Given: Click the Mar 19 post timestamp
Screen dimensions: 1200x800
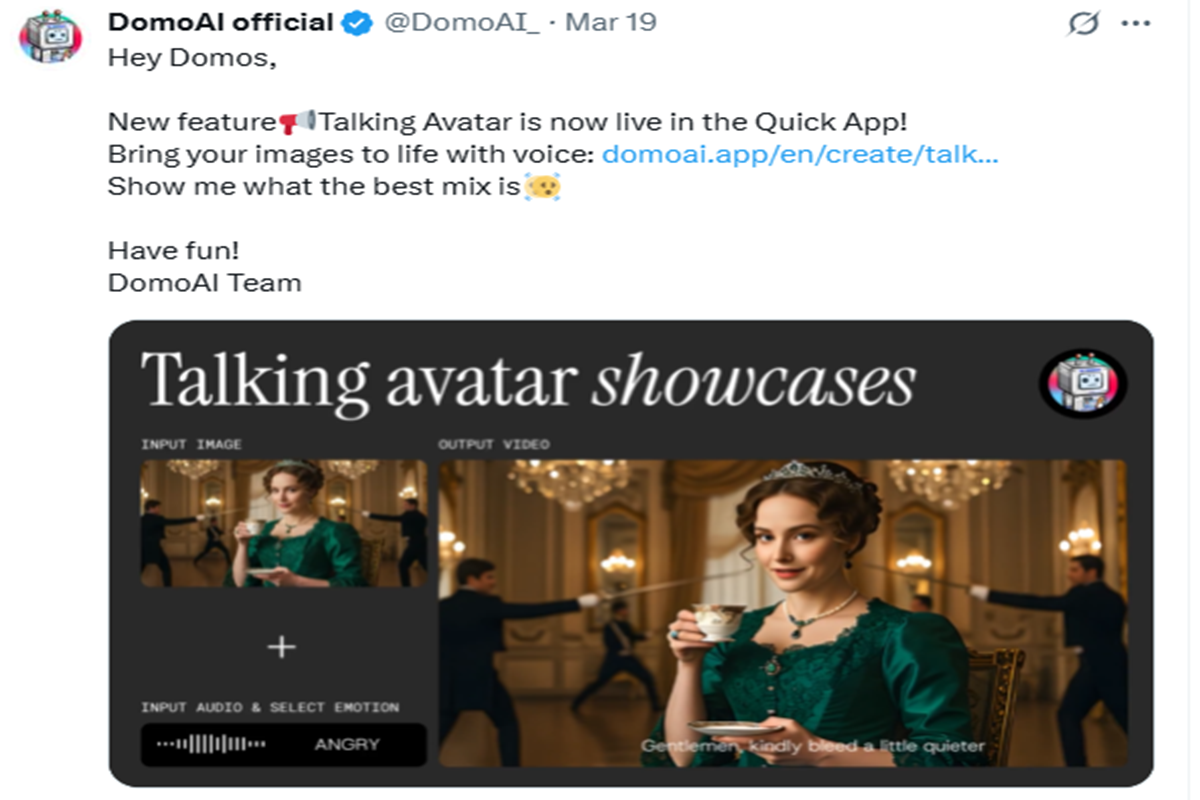Looking at the screenshot, I should (611, 22).
